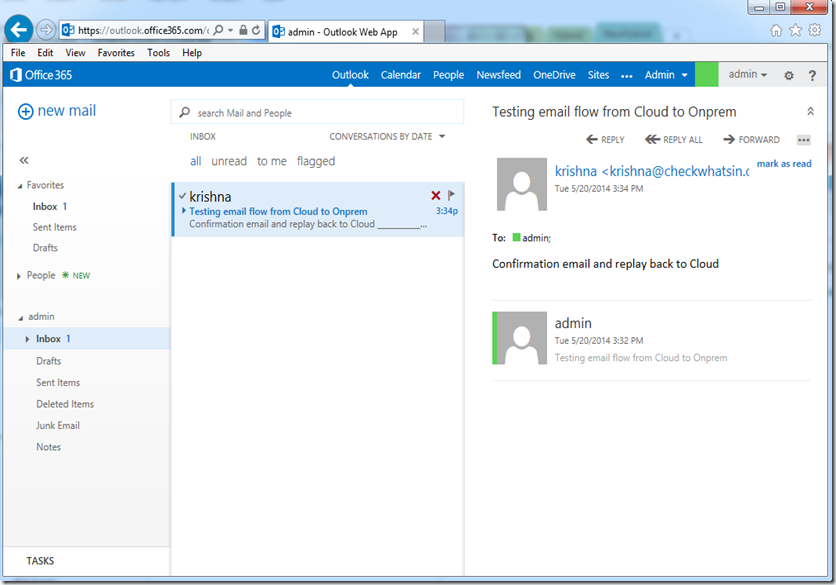Open the File menu

[18, 53]
